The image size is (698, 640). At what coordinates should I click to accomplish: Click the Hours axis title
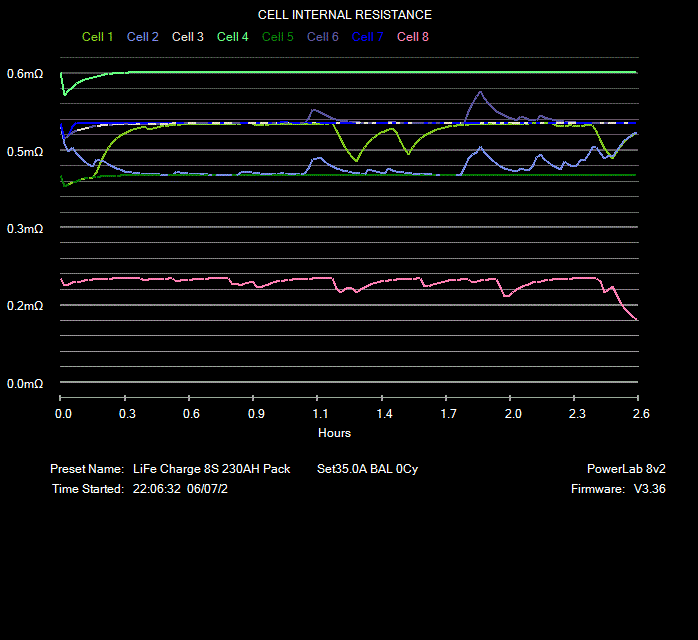[x=334, y=433]
